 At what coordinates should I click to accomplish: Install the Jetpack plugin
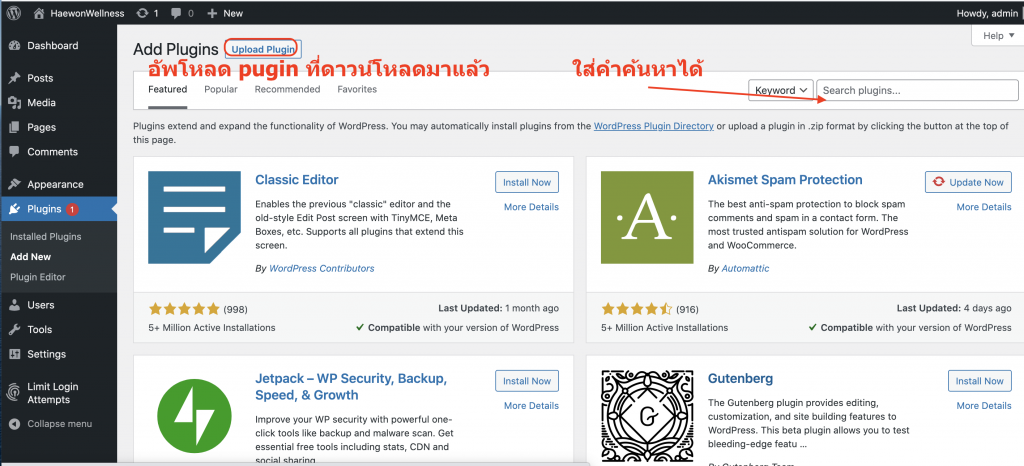527,381
